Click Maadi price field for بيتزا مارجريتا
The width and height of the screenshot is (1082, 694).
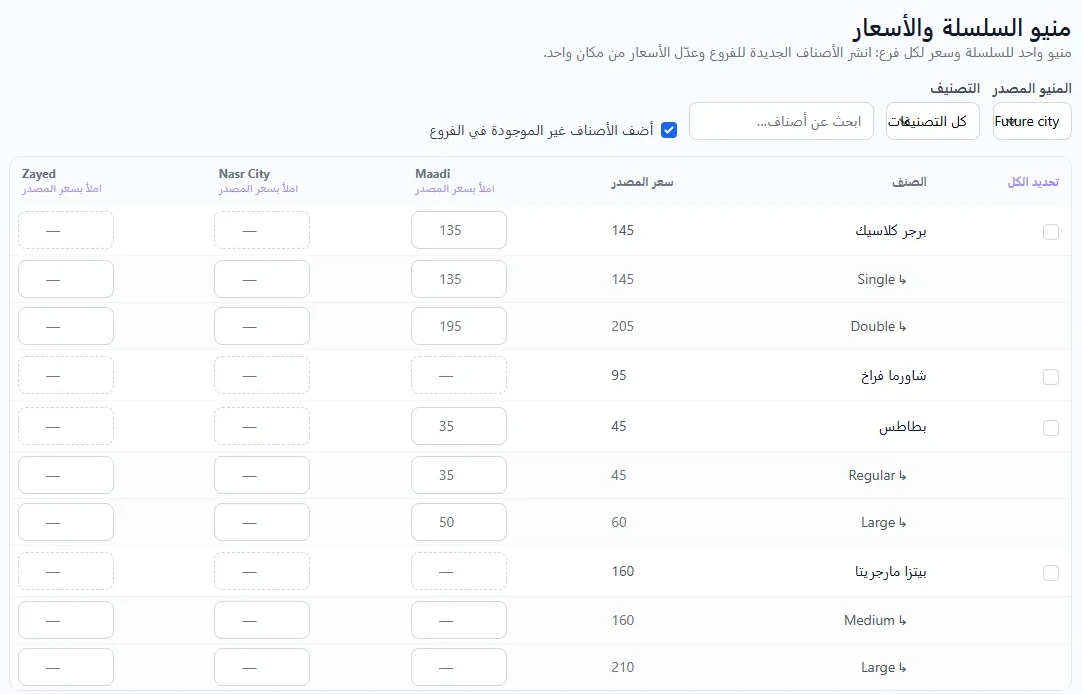click(459, 571)
